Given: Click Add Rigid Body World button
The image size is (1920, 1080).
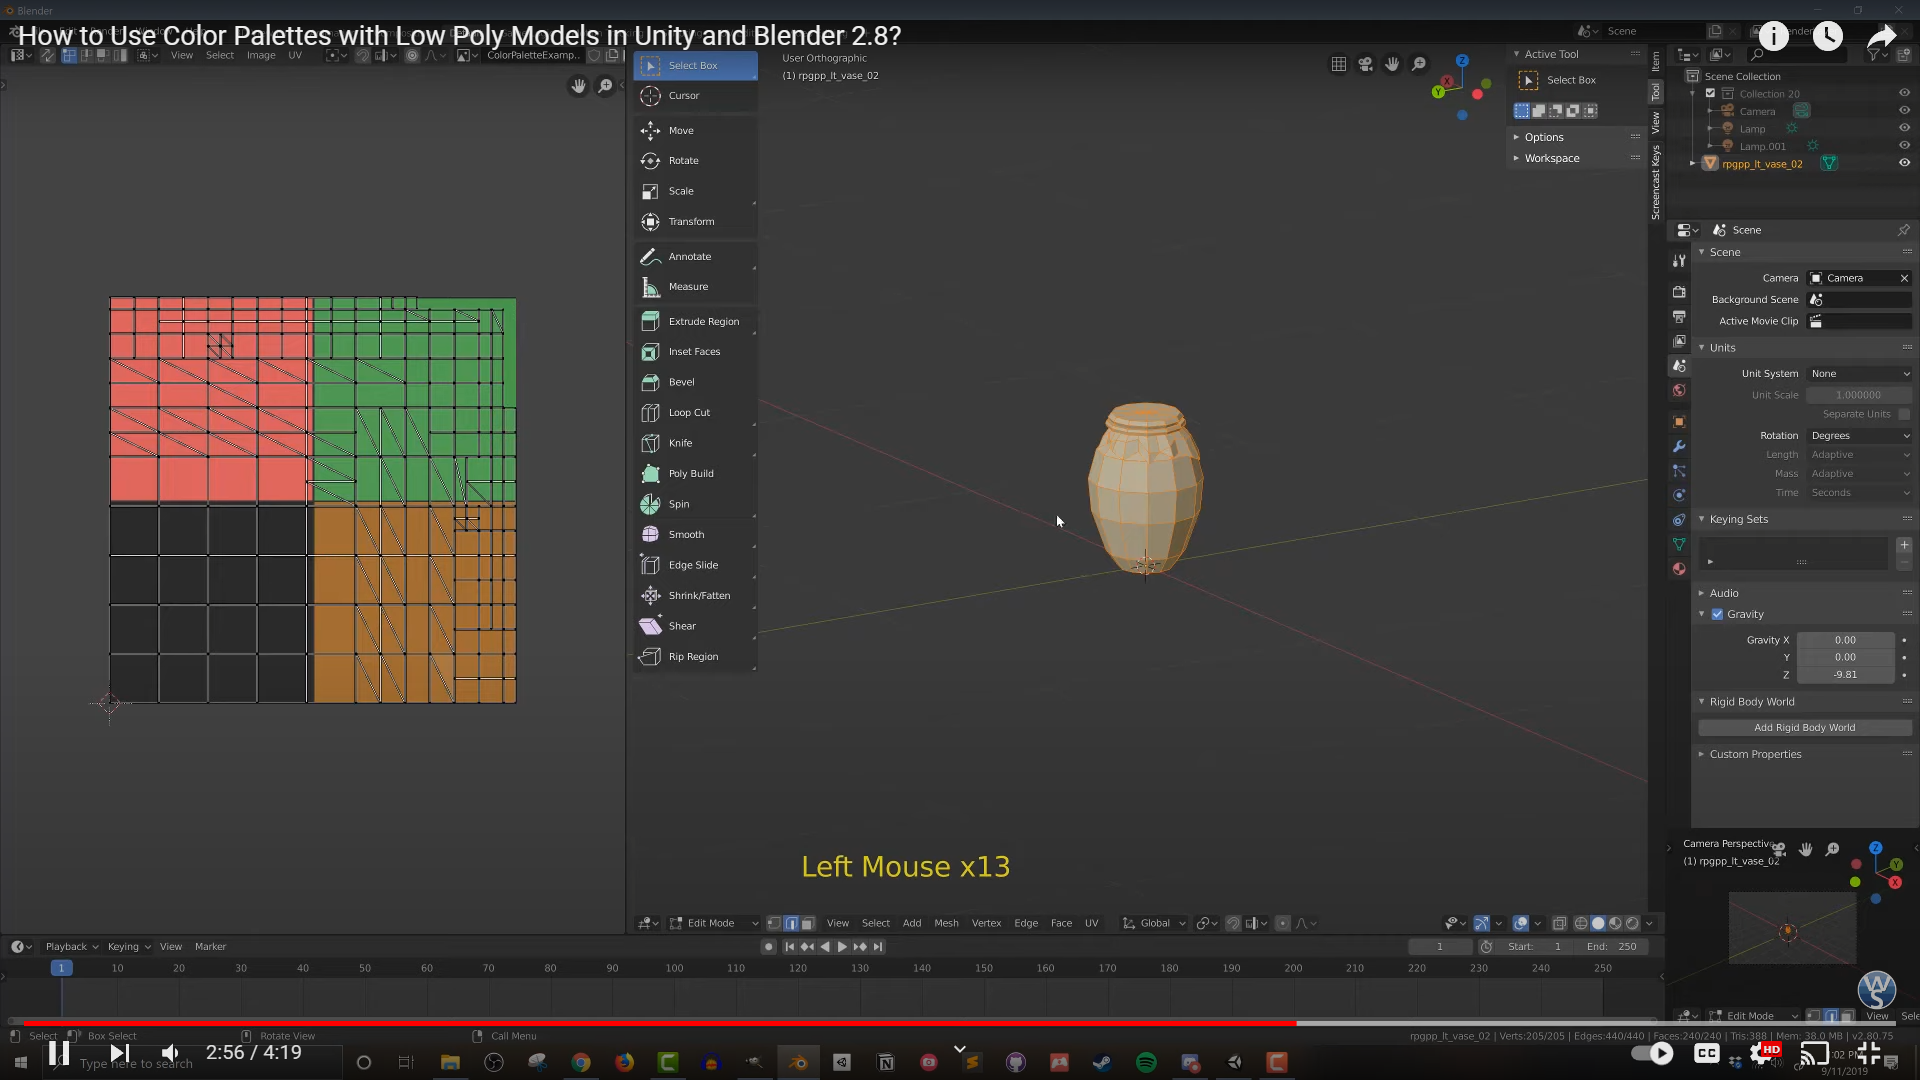Looking at the screenshot, I should [1804, 728].
